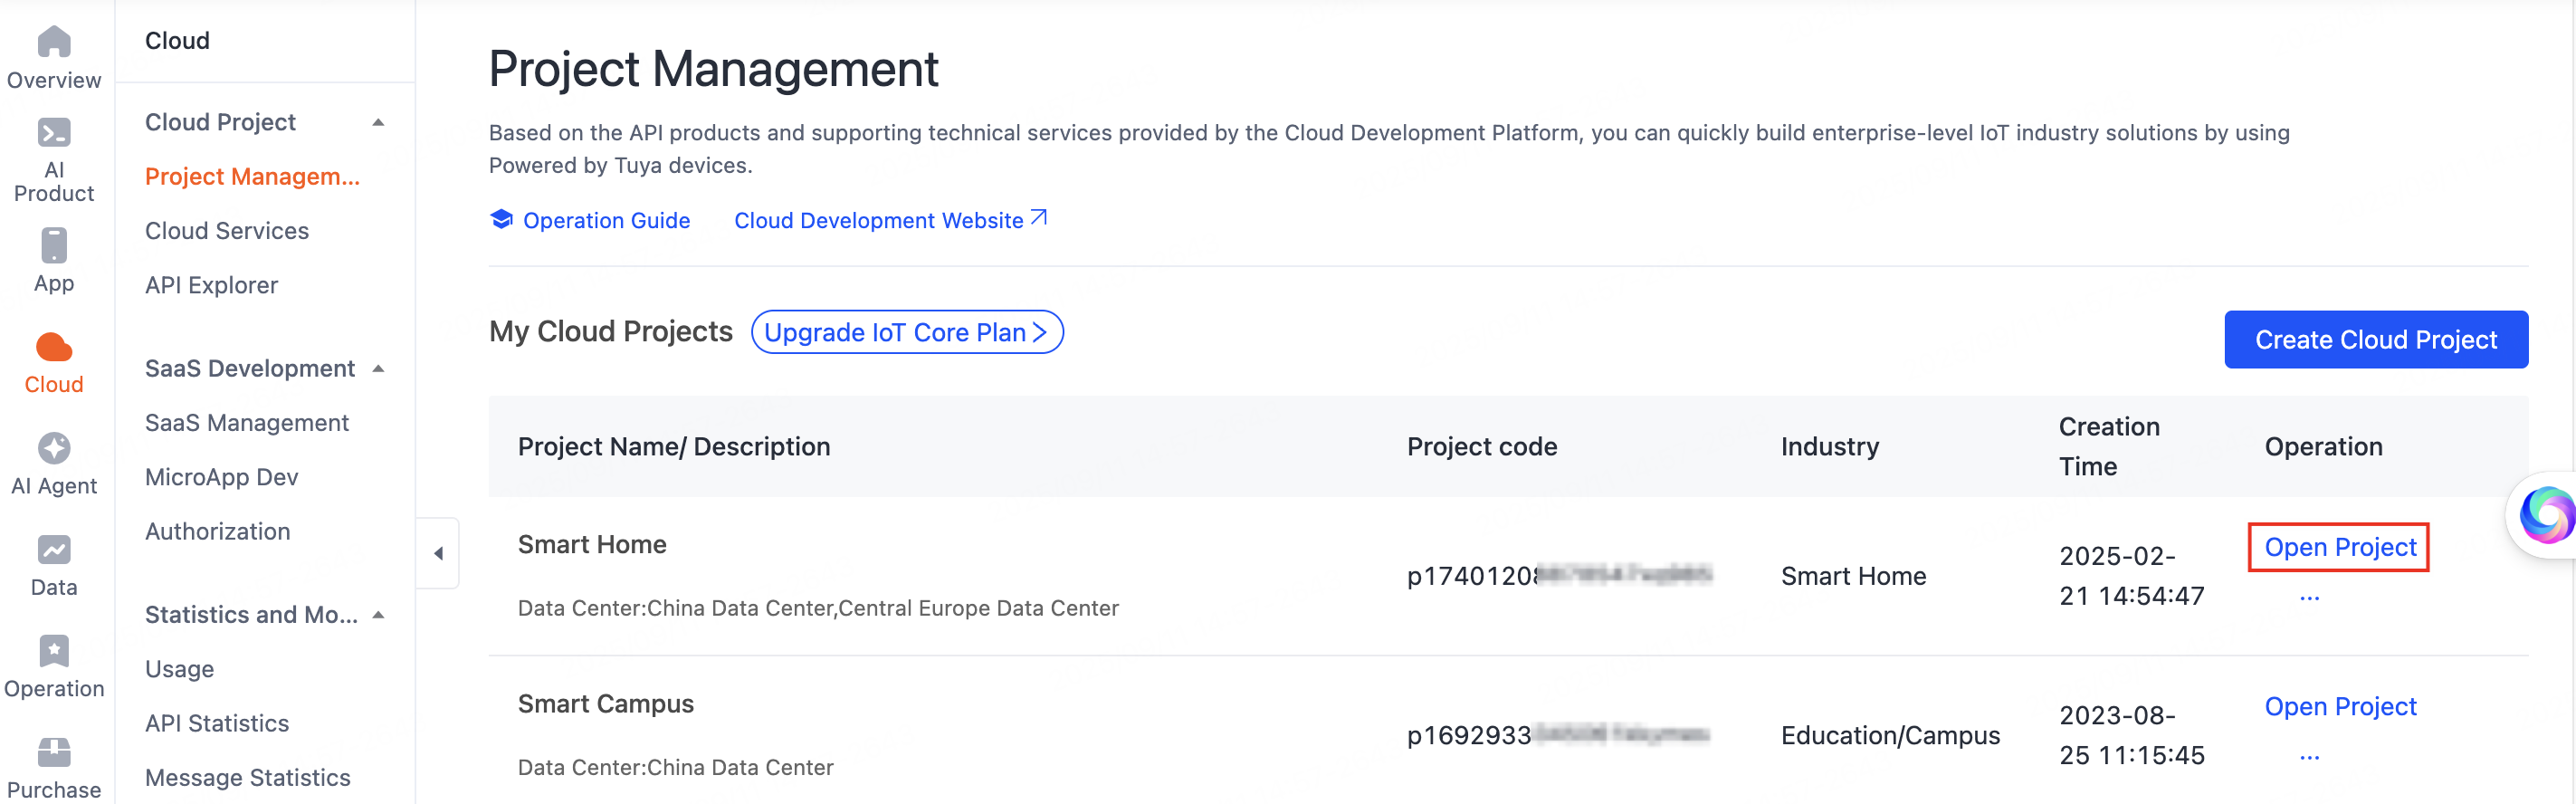
Task: Open the Operation star icon
Action: coord(54,651)
